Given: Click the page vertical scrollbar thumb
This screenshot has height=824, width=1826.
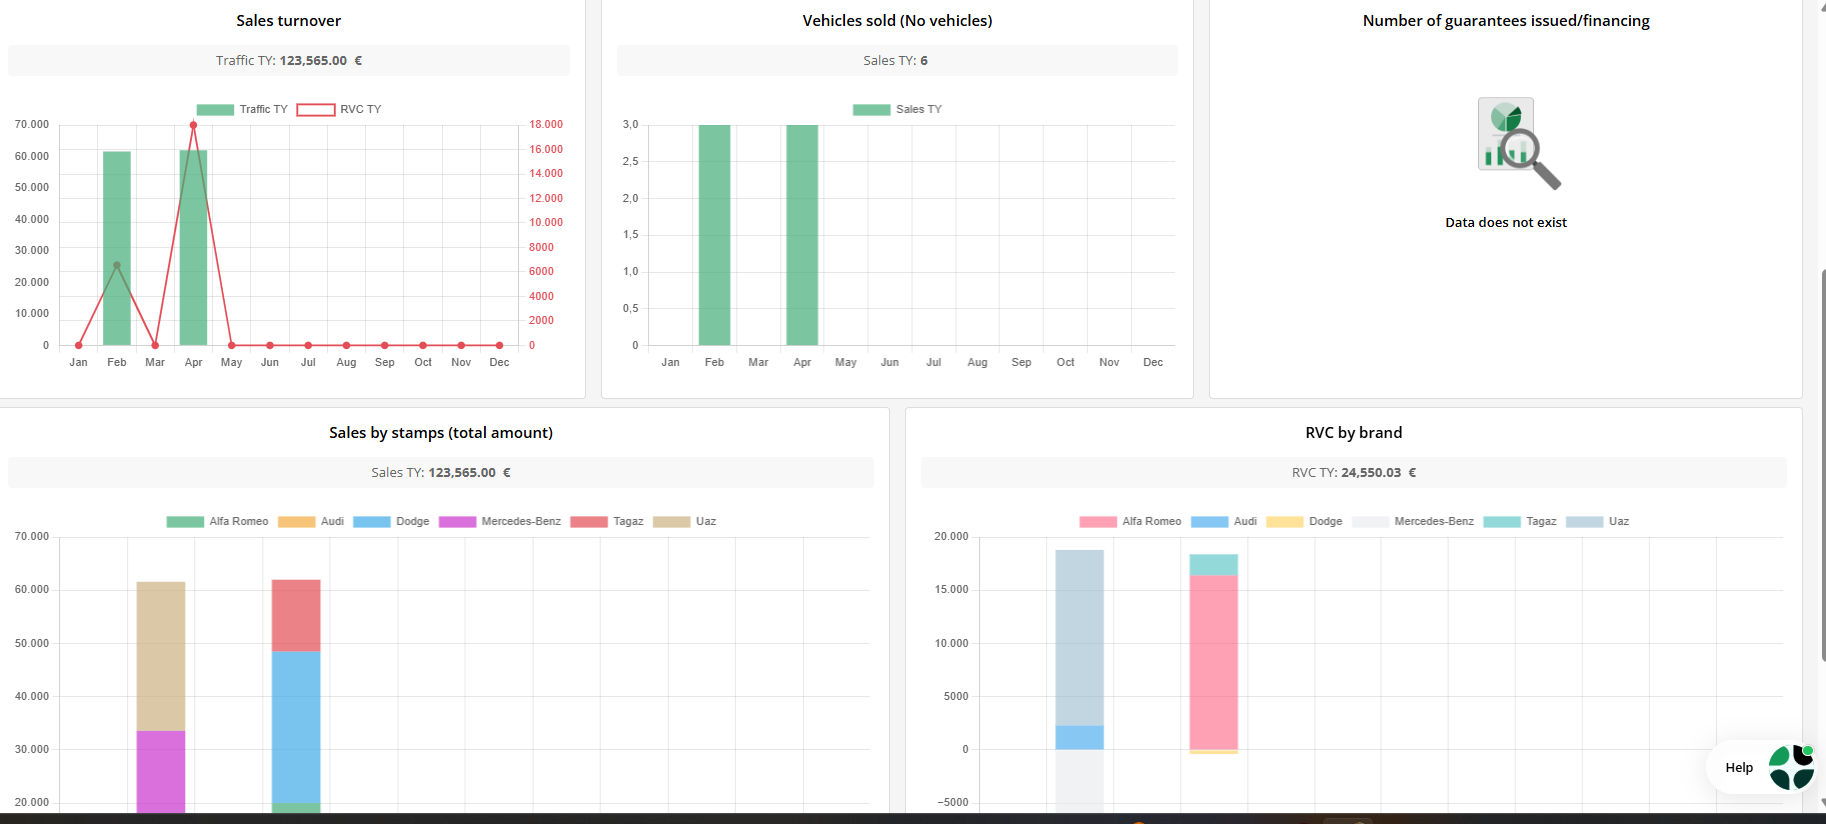Looking at the screenshot, I should [x=1823, y=465].
